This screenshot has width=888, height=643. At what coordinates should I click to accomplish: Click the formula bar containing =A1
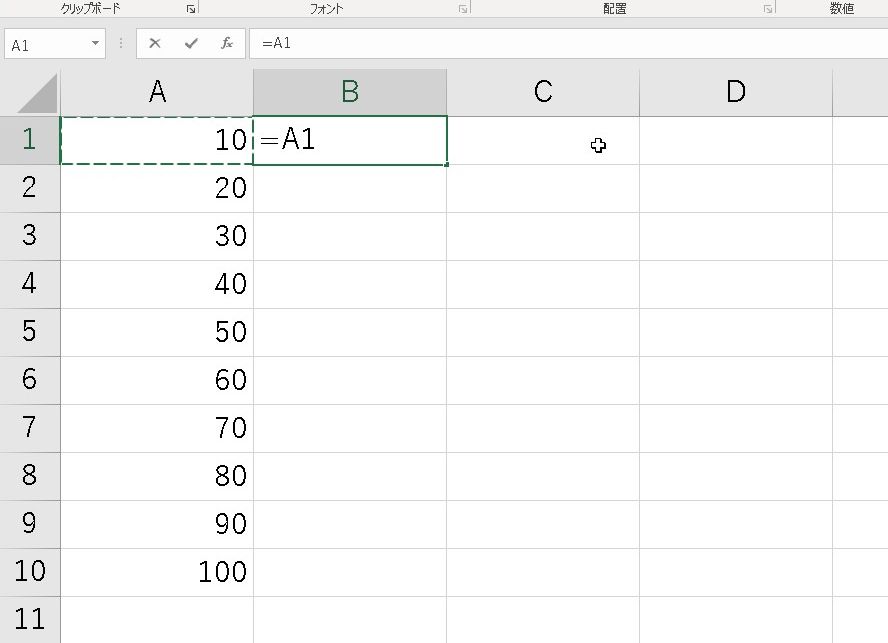click(560, 43)
